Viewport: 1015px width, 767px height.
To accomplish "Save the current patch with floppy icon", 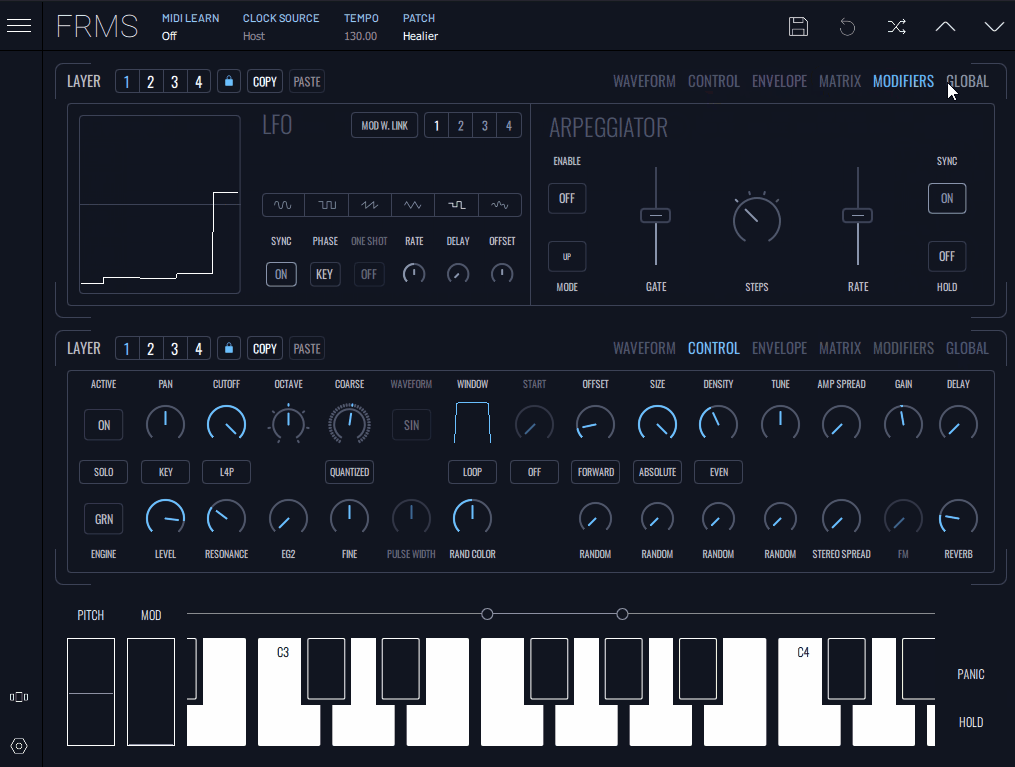I will pyautogui.click(x=798, y=27).
